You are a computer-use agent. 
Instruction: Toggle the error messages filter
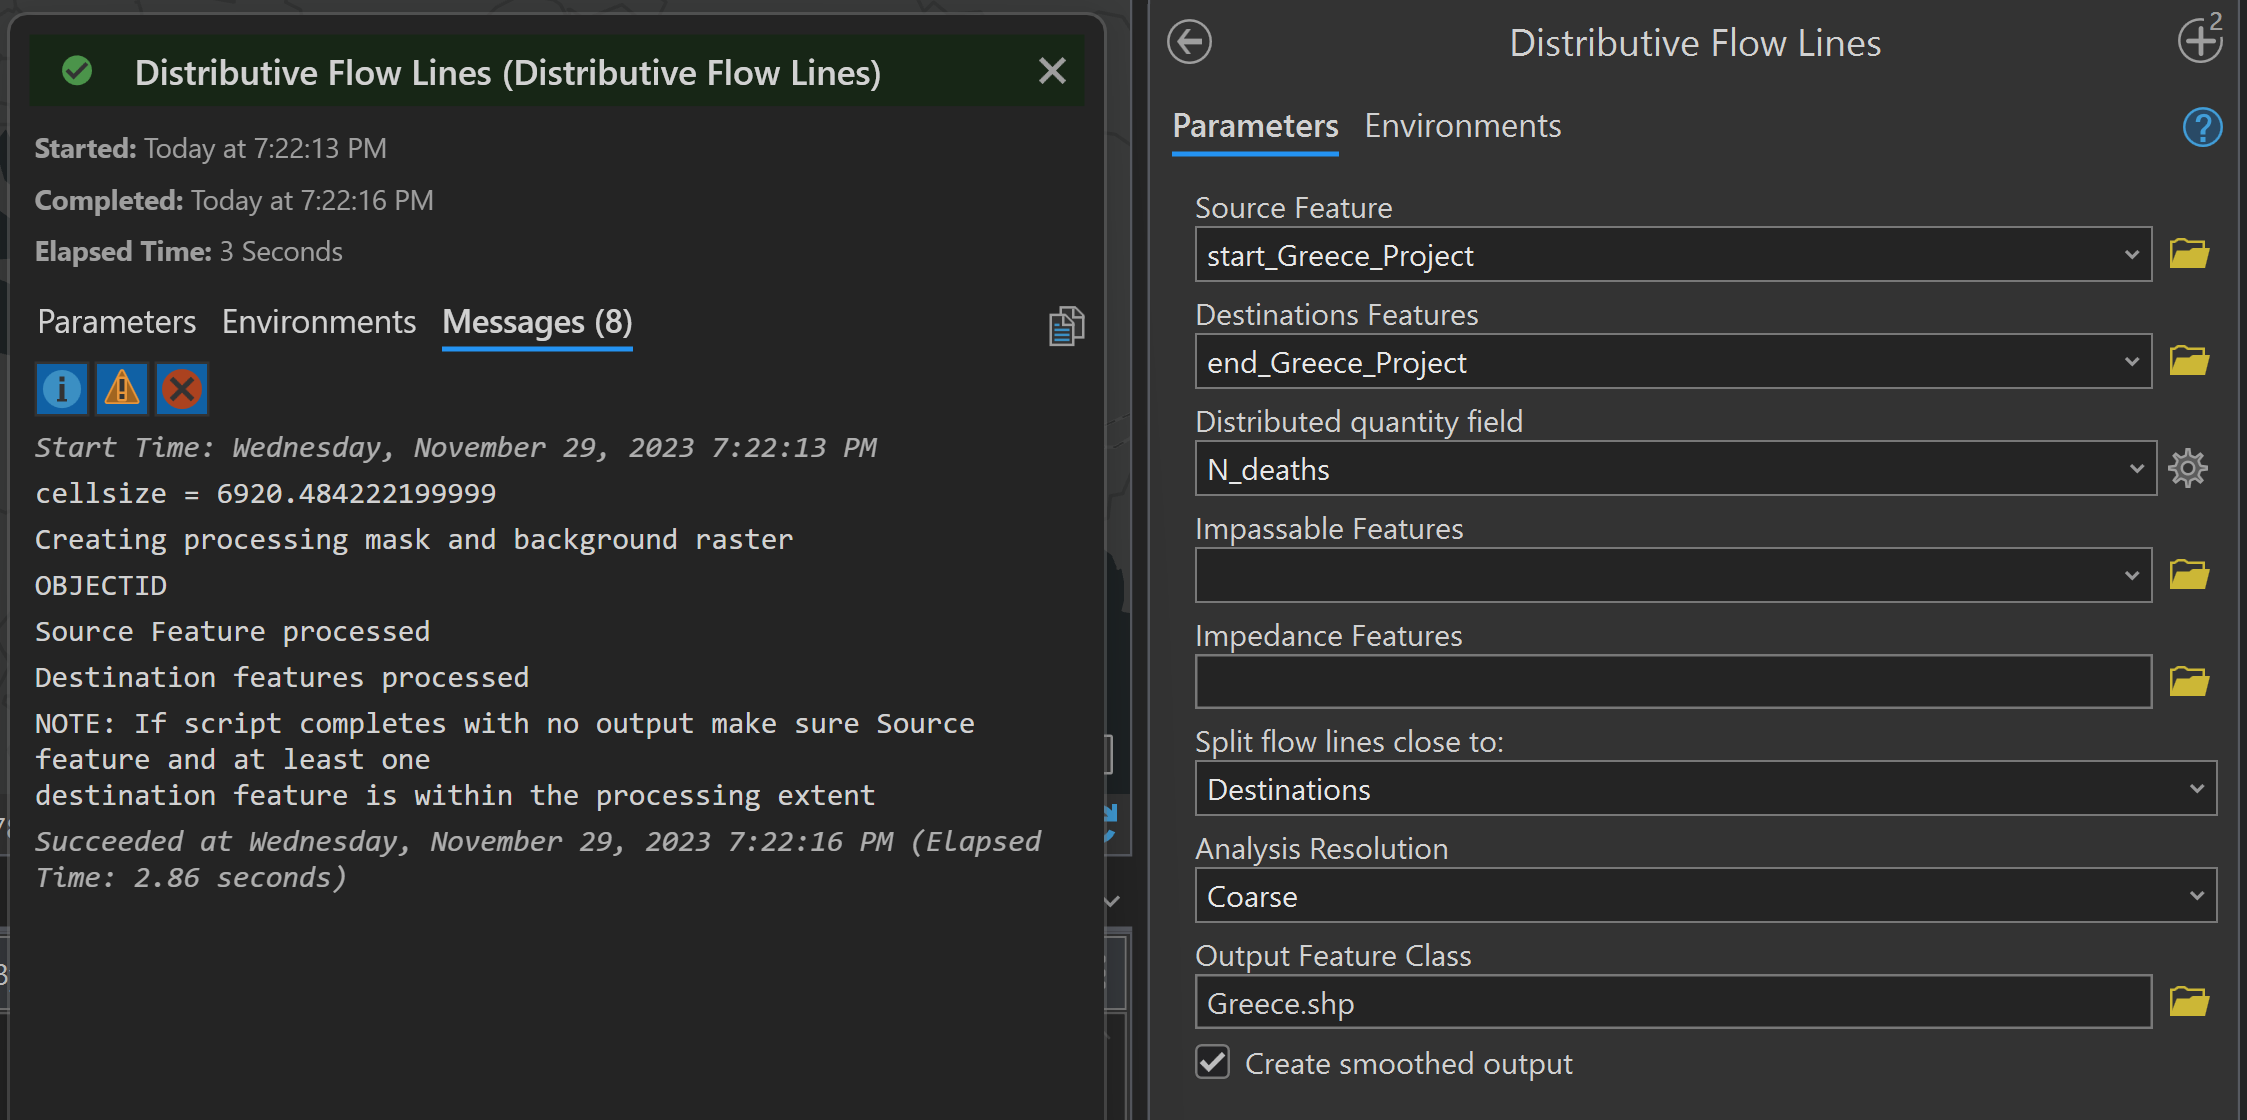click(181, 389)
